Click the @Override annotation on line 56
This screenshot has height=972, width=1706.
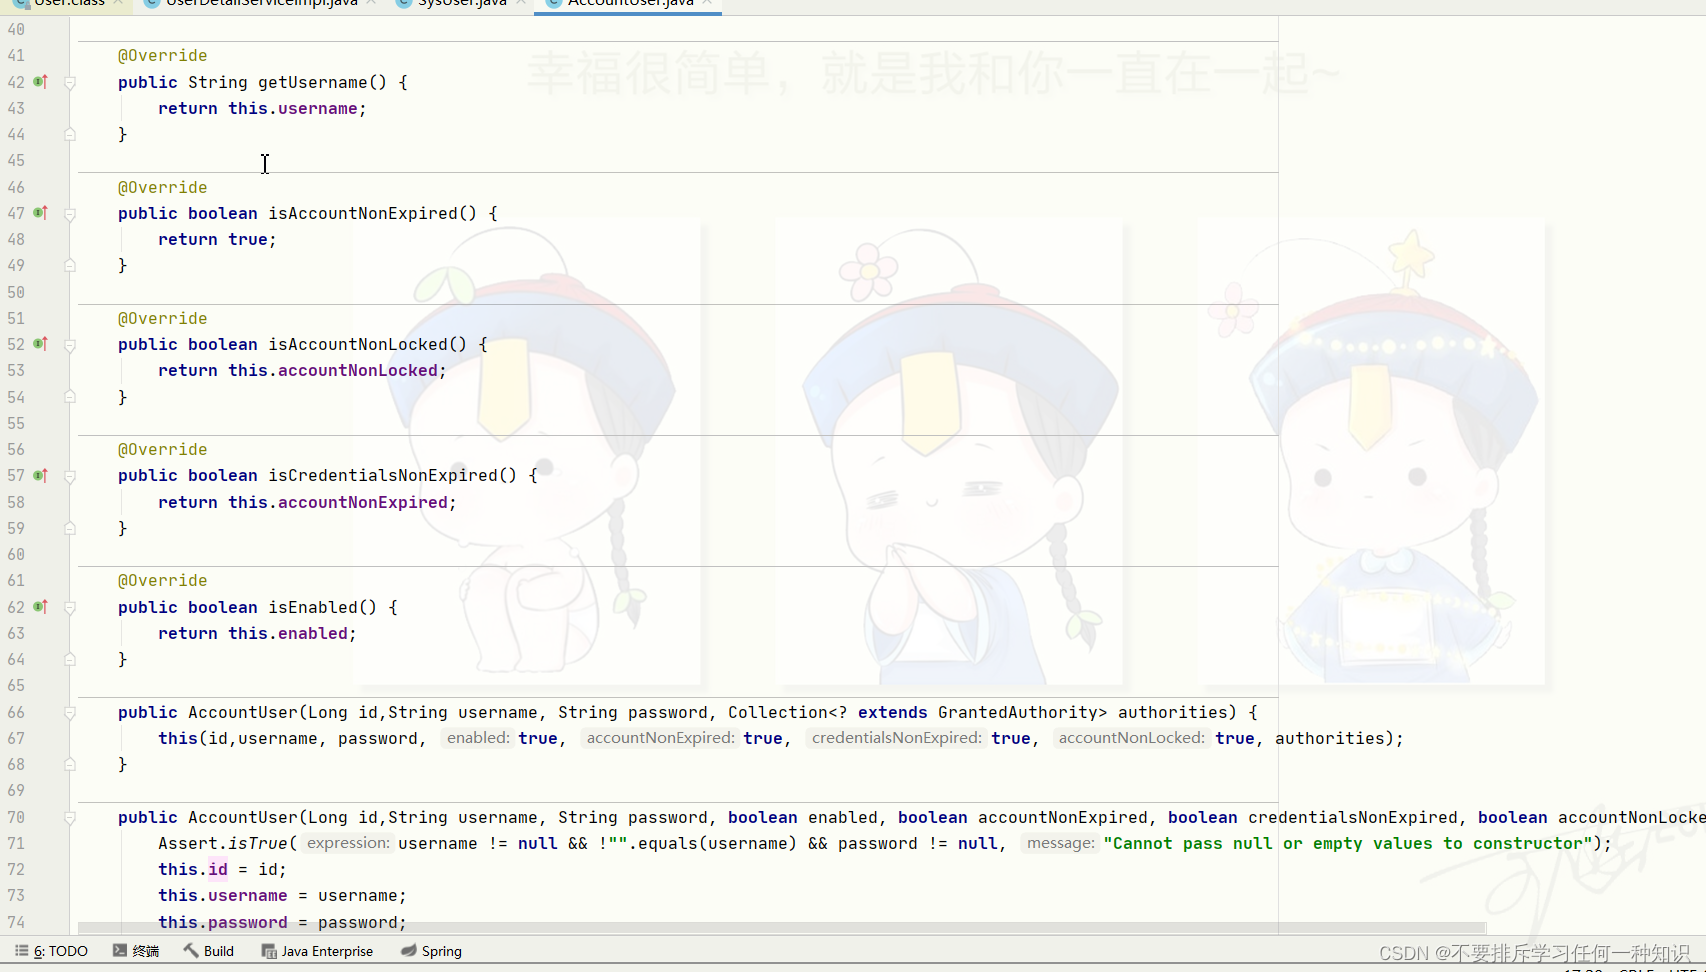(x=163, y=449)
